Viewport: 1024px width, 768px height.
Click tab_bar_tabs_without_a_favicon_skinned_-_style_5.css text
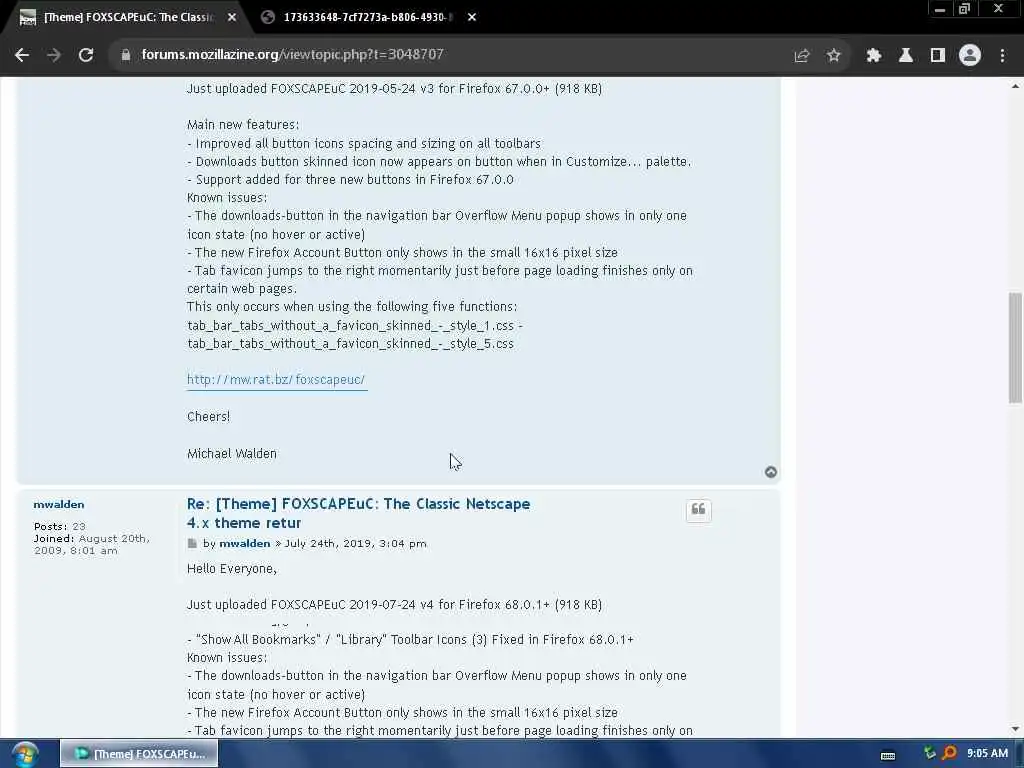(x=350, y=344)
